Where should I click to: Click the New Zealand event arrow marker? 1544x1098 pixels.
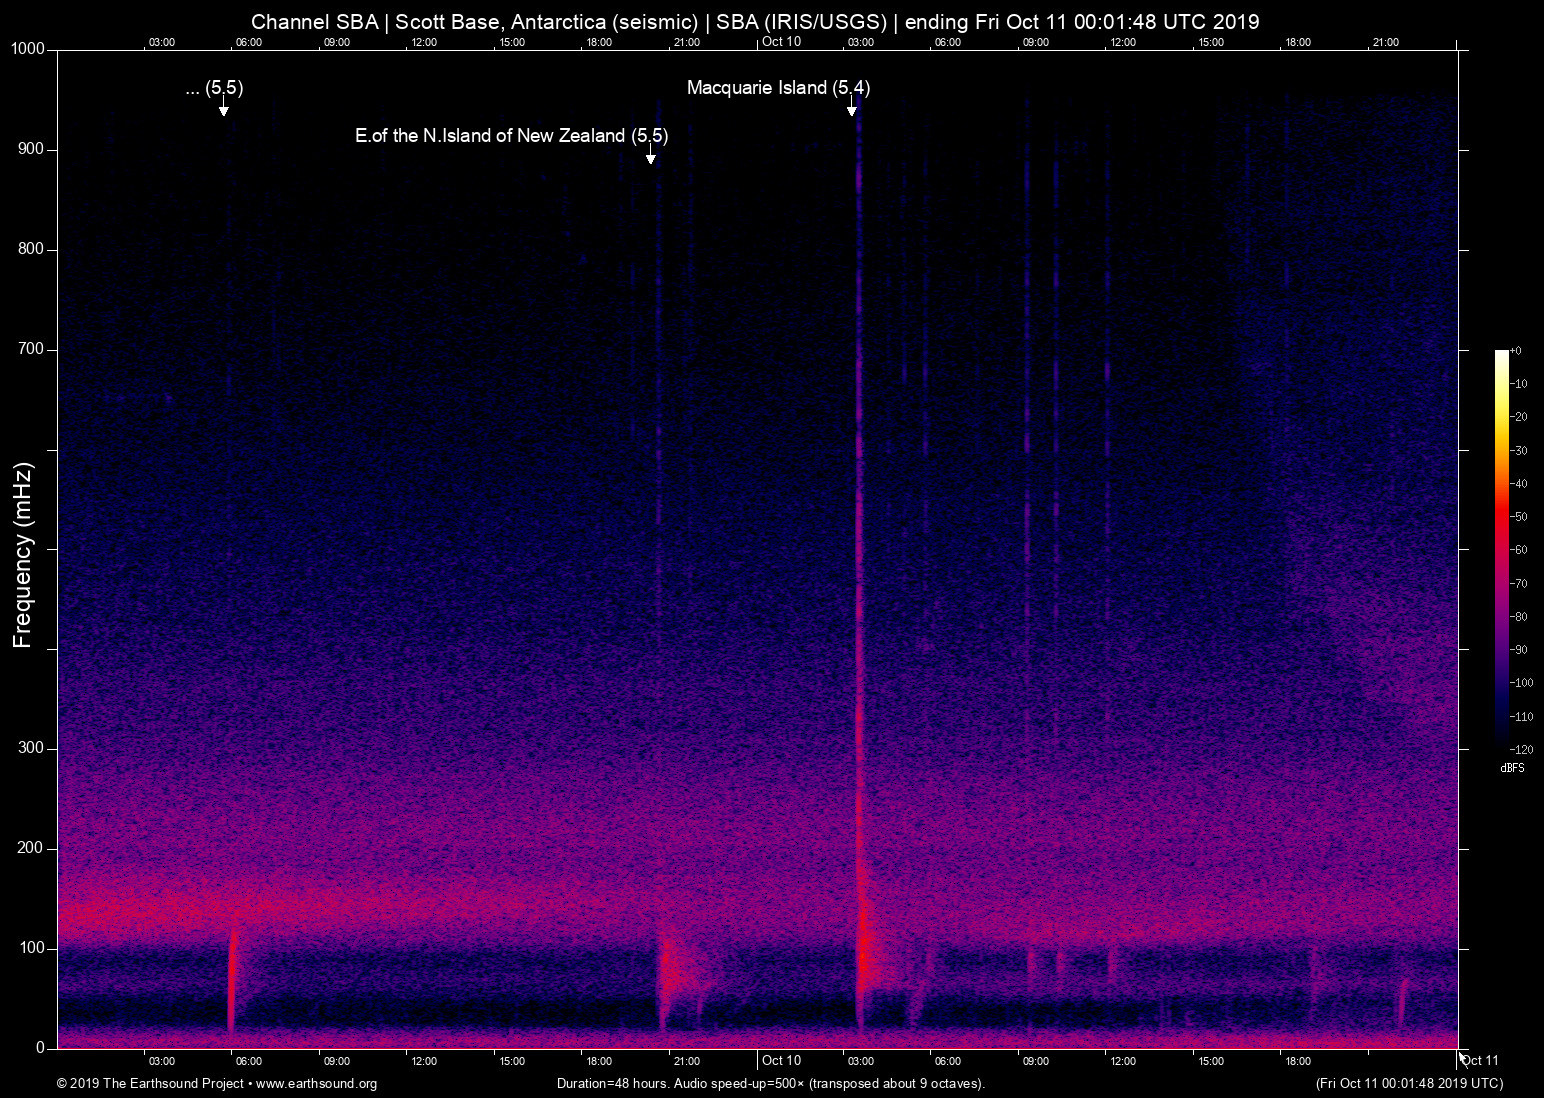click(652, 157)
